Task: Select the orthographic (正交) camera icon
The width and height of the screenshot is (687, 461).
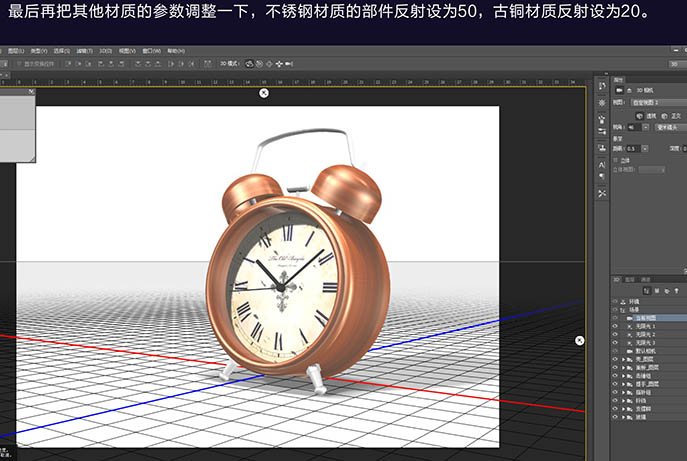Action: [664, 116]
